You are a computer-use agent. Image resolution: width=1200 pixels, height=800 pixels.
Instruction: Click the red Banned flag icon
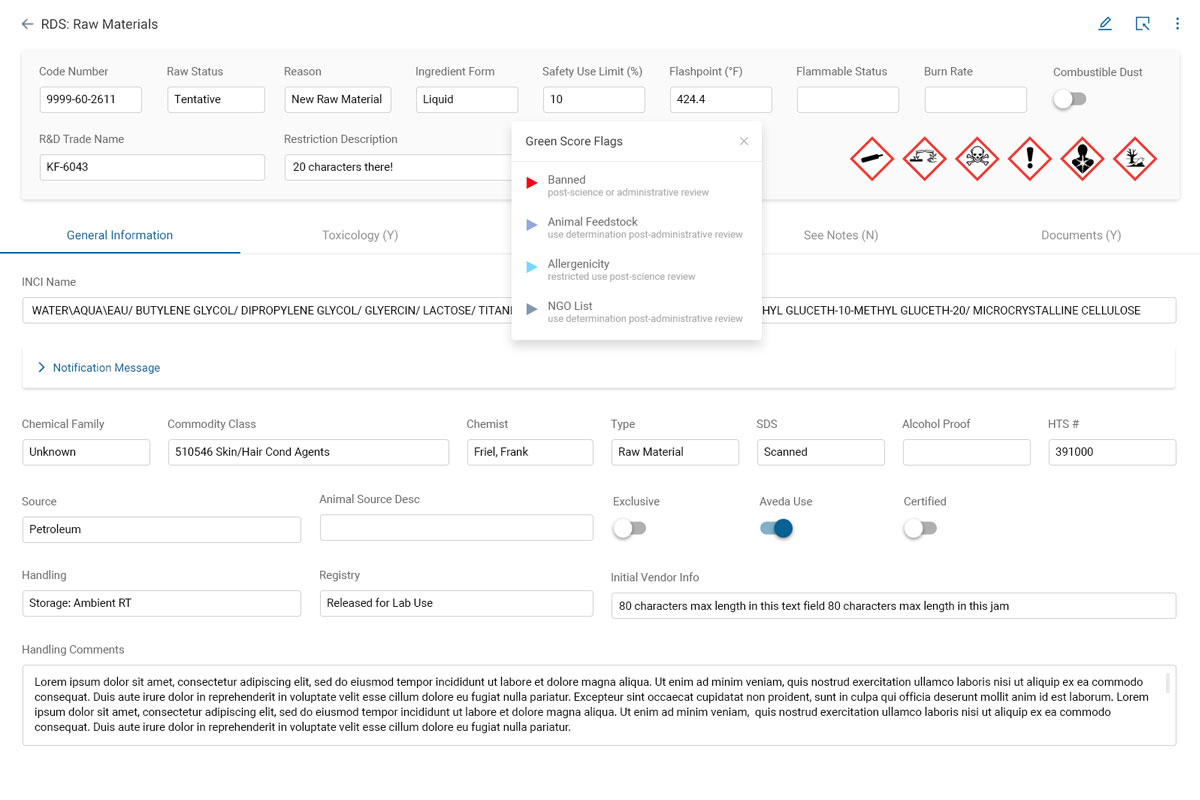(x=532, y=183)
